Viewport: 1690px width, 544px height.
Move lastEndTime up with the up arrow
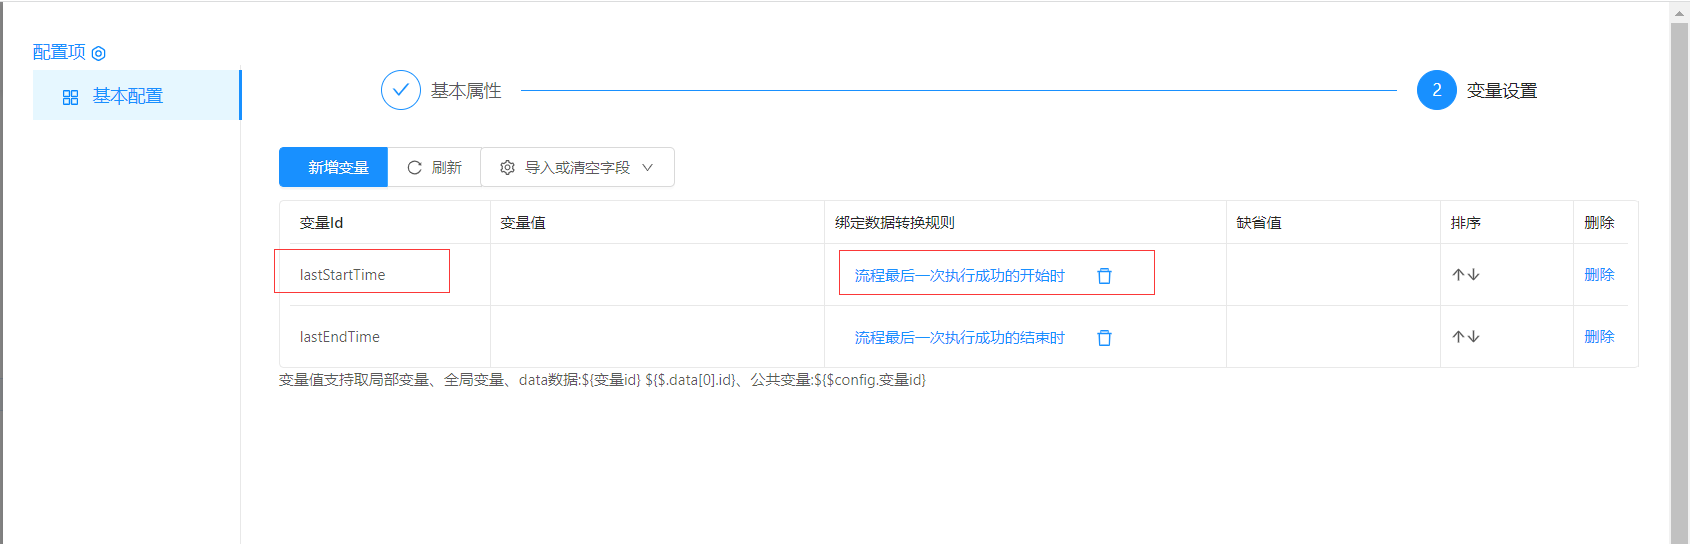pyautogui.click(x=1458, y=337)
